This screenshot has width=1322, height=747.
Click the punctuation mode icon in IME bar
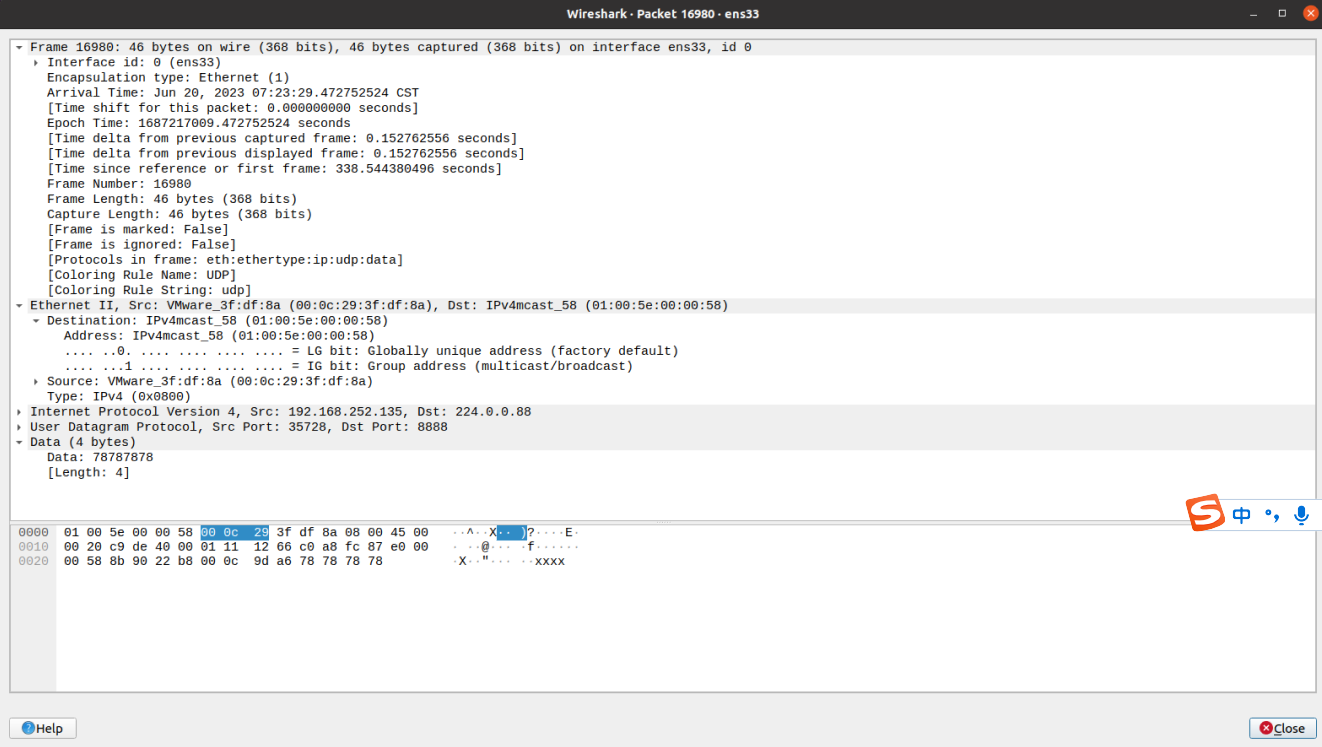(1272, 515)
